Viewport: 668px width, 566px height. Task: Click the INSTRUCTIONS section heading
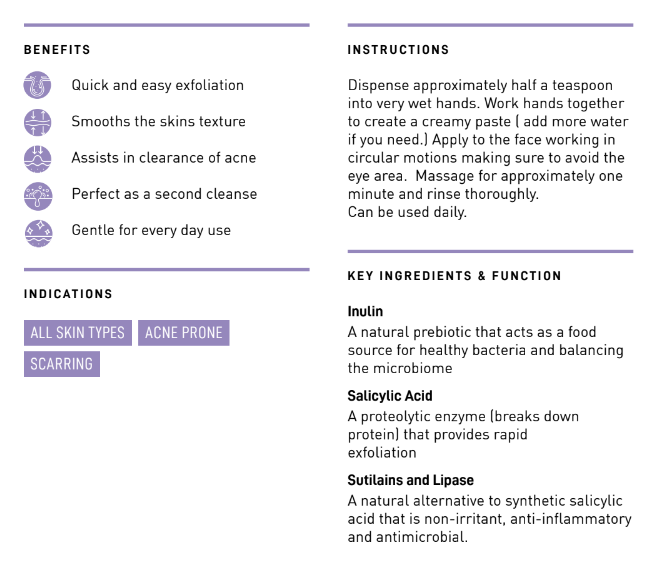398,50
